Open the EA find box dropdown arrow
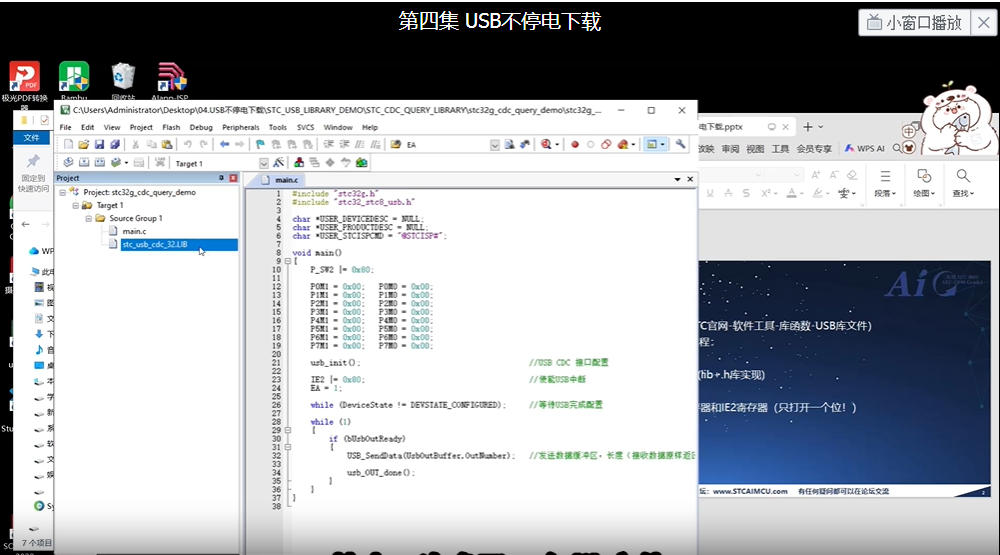Viewport: 1000px width, 555px height. click(x=495, y=145)
